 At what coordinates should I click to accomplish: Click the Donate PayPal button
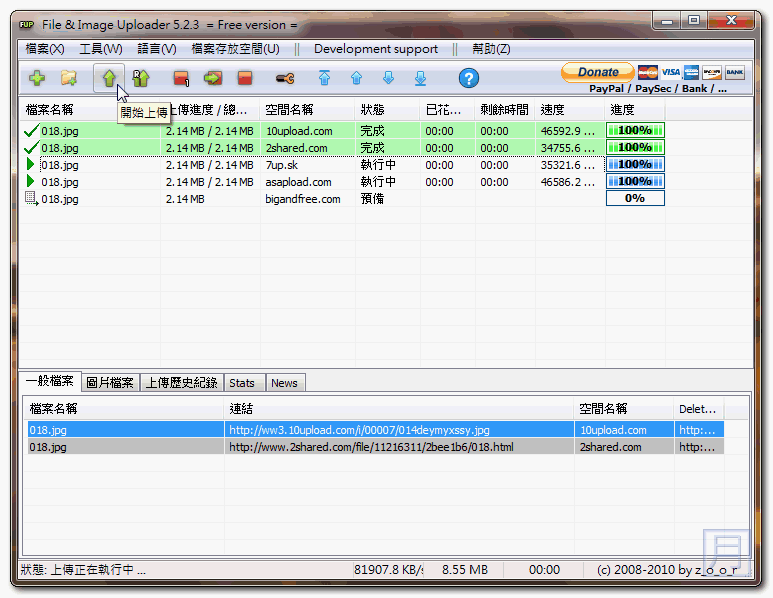tap(598, 72)
